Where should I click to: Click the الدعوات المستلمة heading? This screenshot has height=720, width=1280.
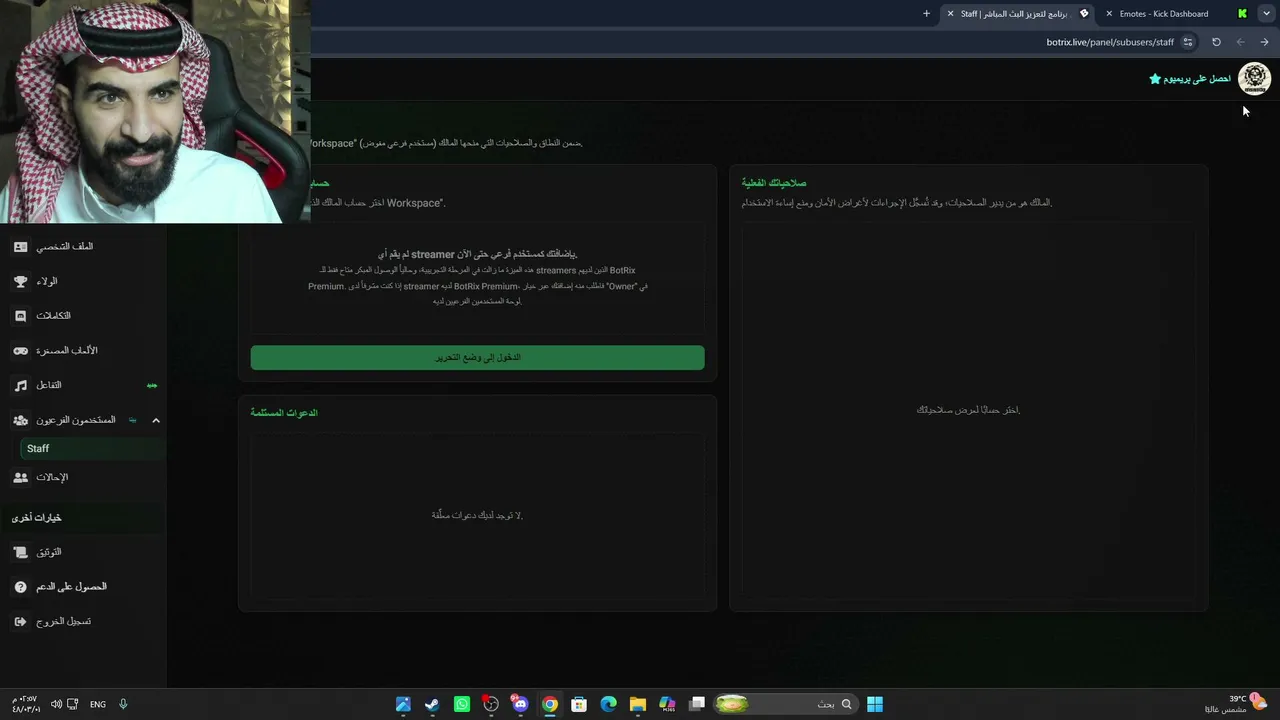tap(284, 413)
